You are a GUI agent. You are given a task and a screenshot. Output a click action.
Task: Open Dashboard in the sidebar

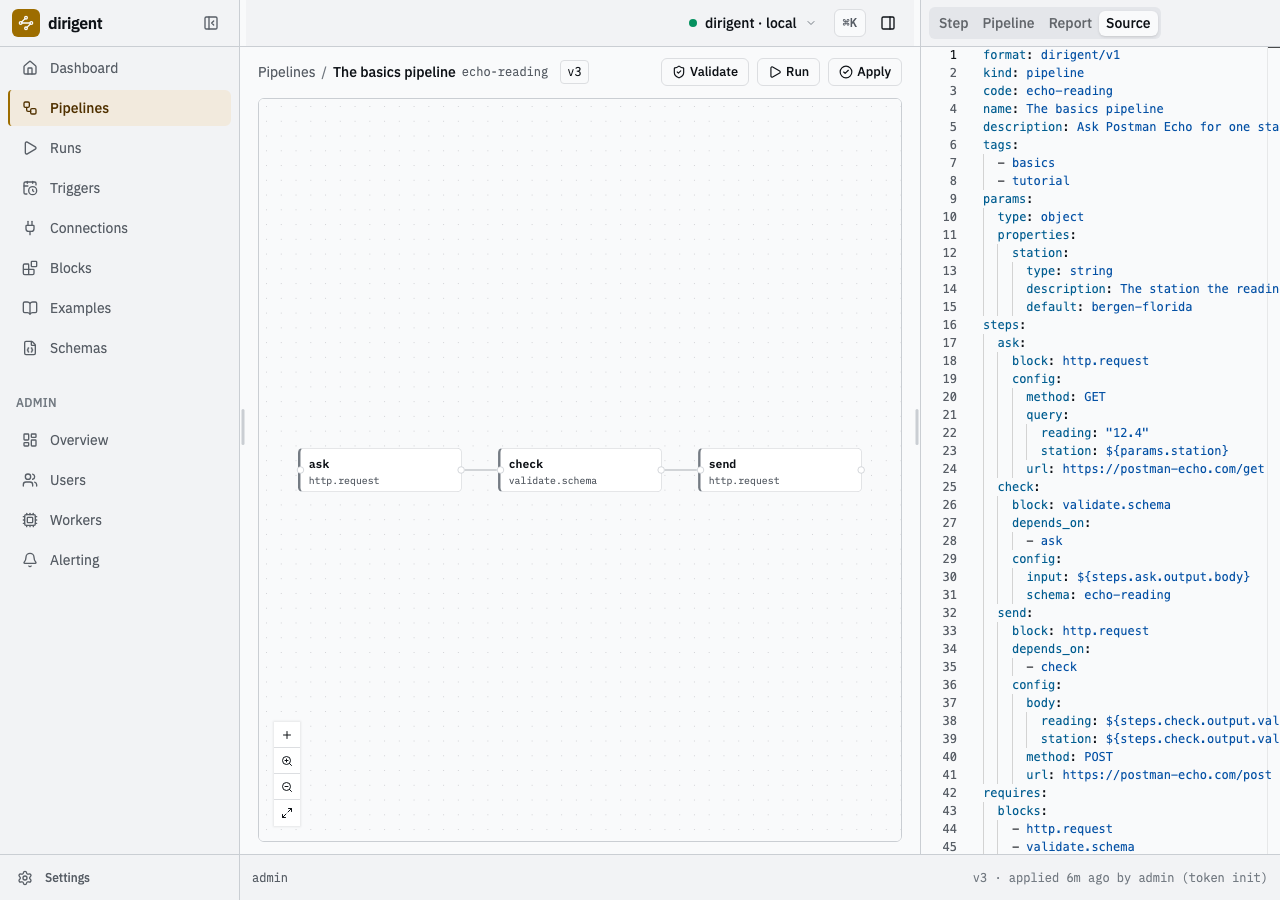tap(119, 68)
